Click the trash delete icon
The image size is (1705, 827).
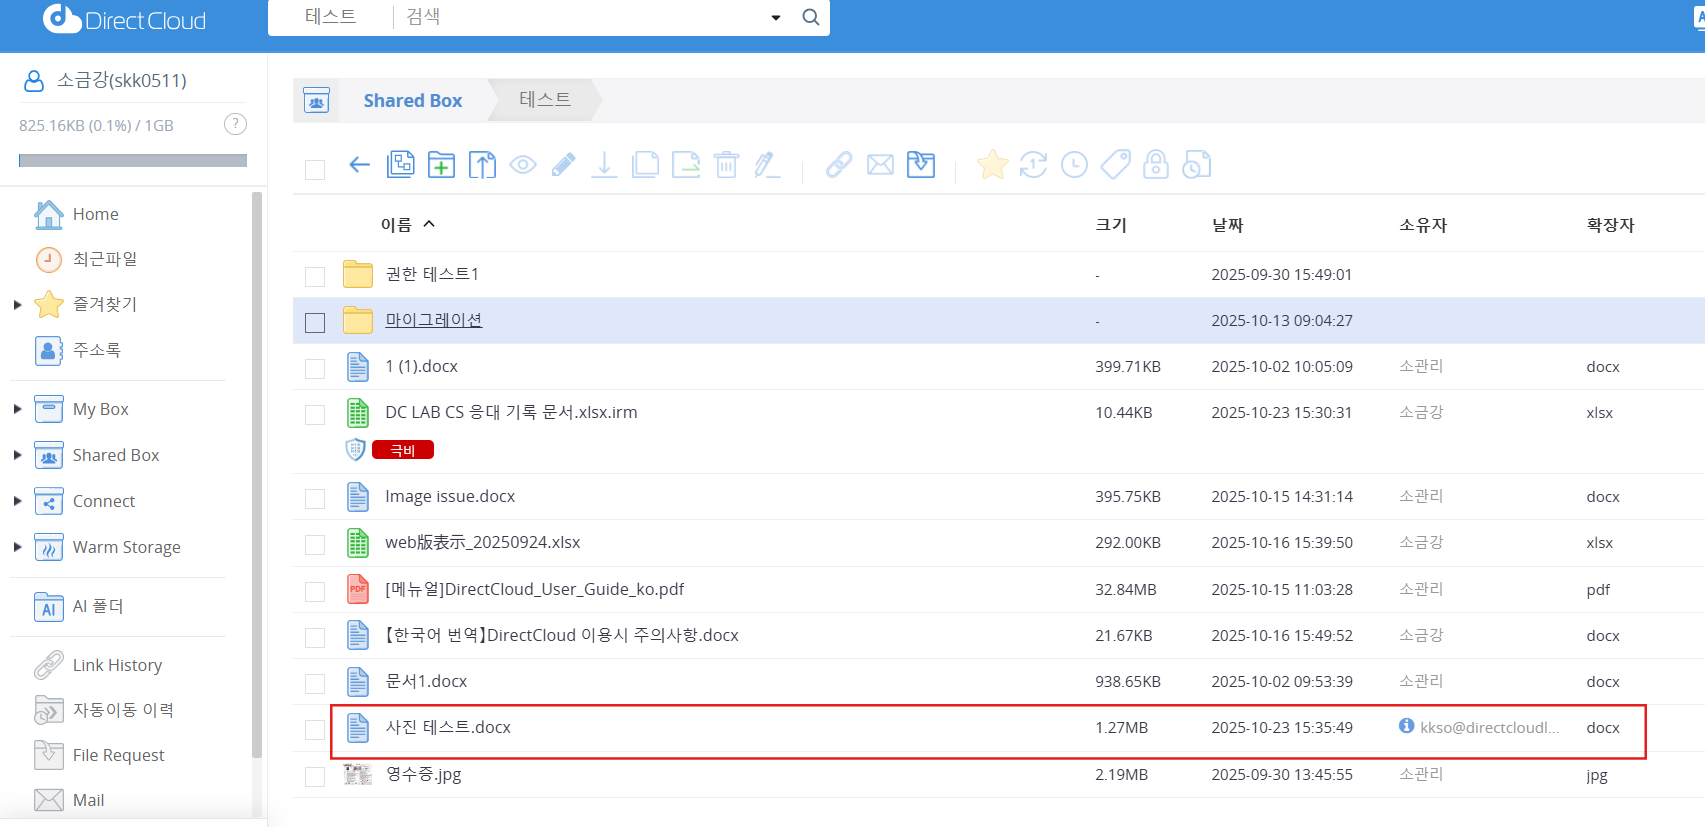[x=727, y=165]
